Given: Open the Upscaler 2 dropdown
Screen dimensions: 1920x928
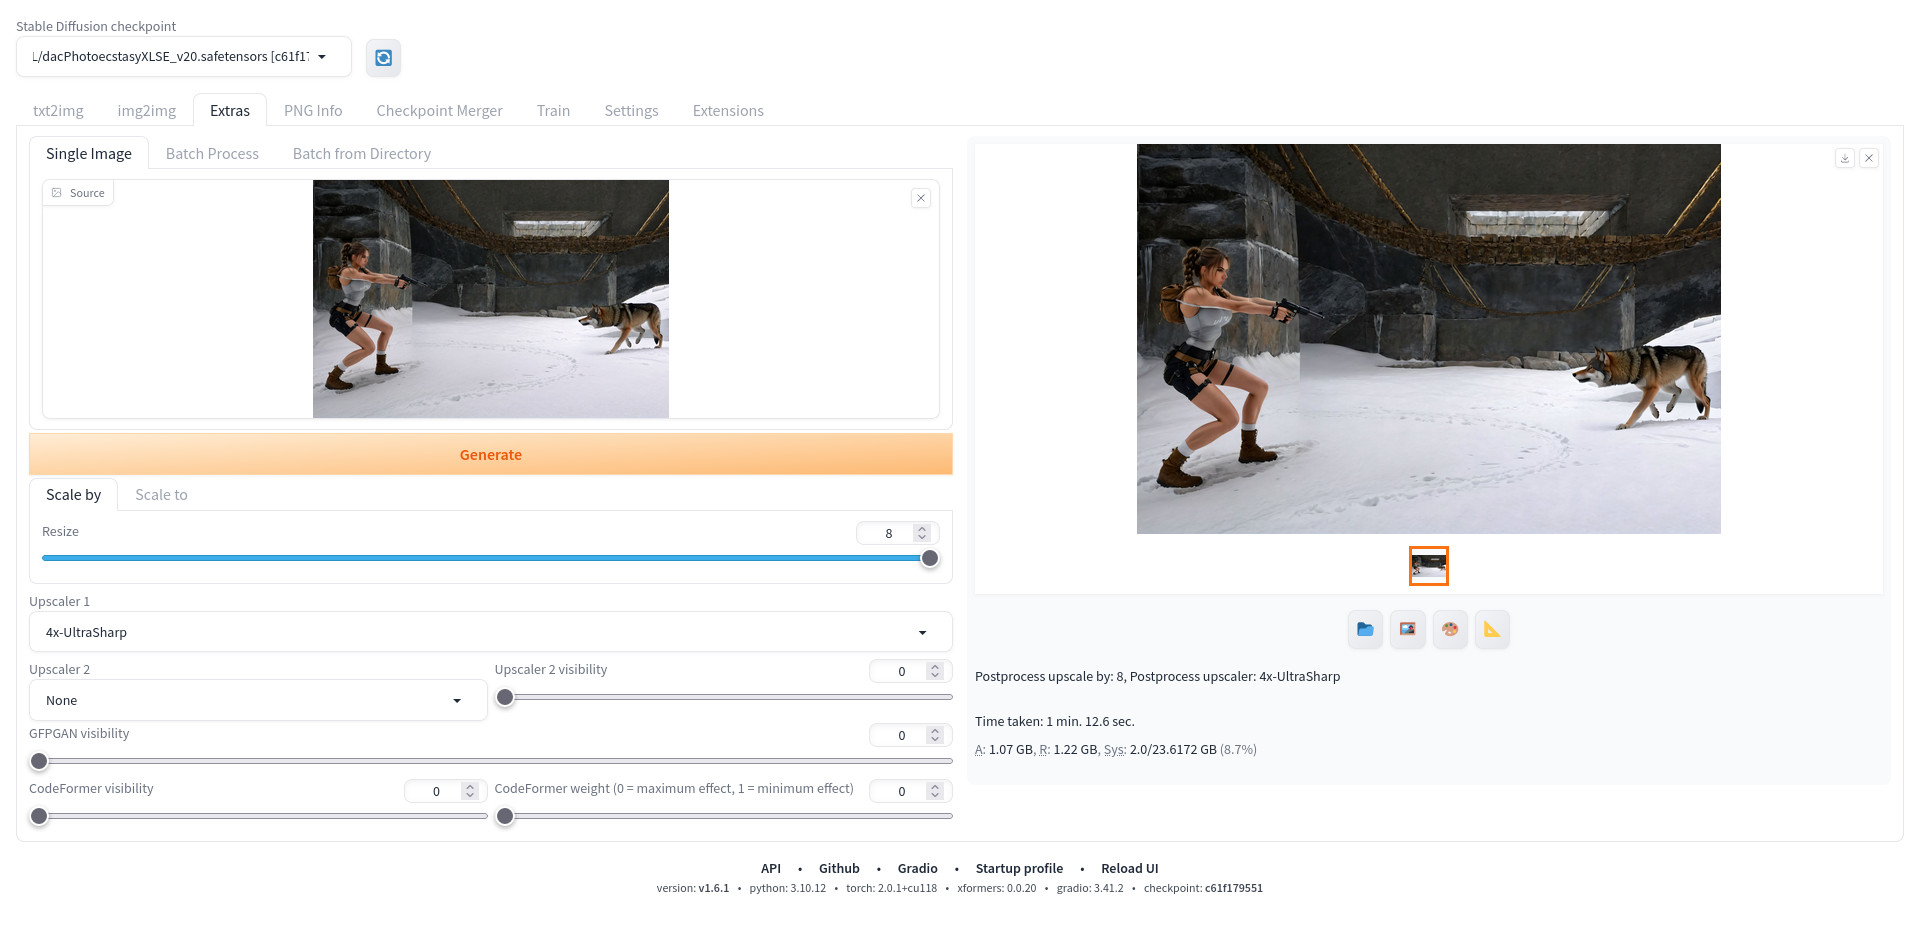Looking at the screenshot, I should click(258, 700).
